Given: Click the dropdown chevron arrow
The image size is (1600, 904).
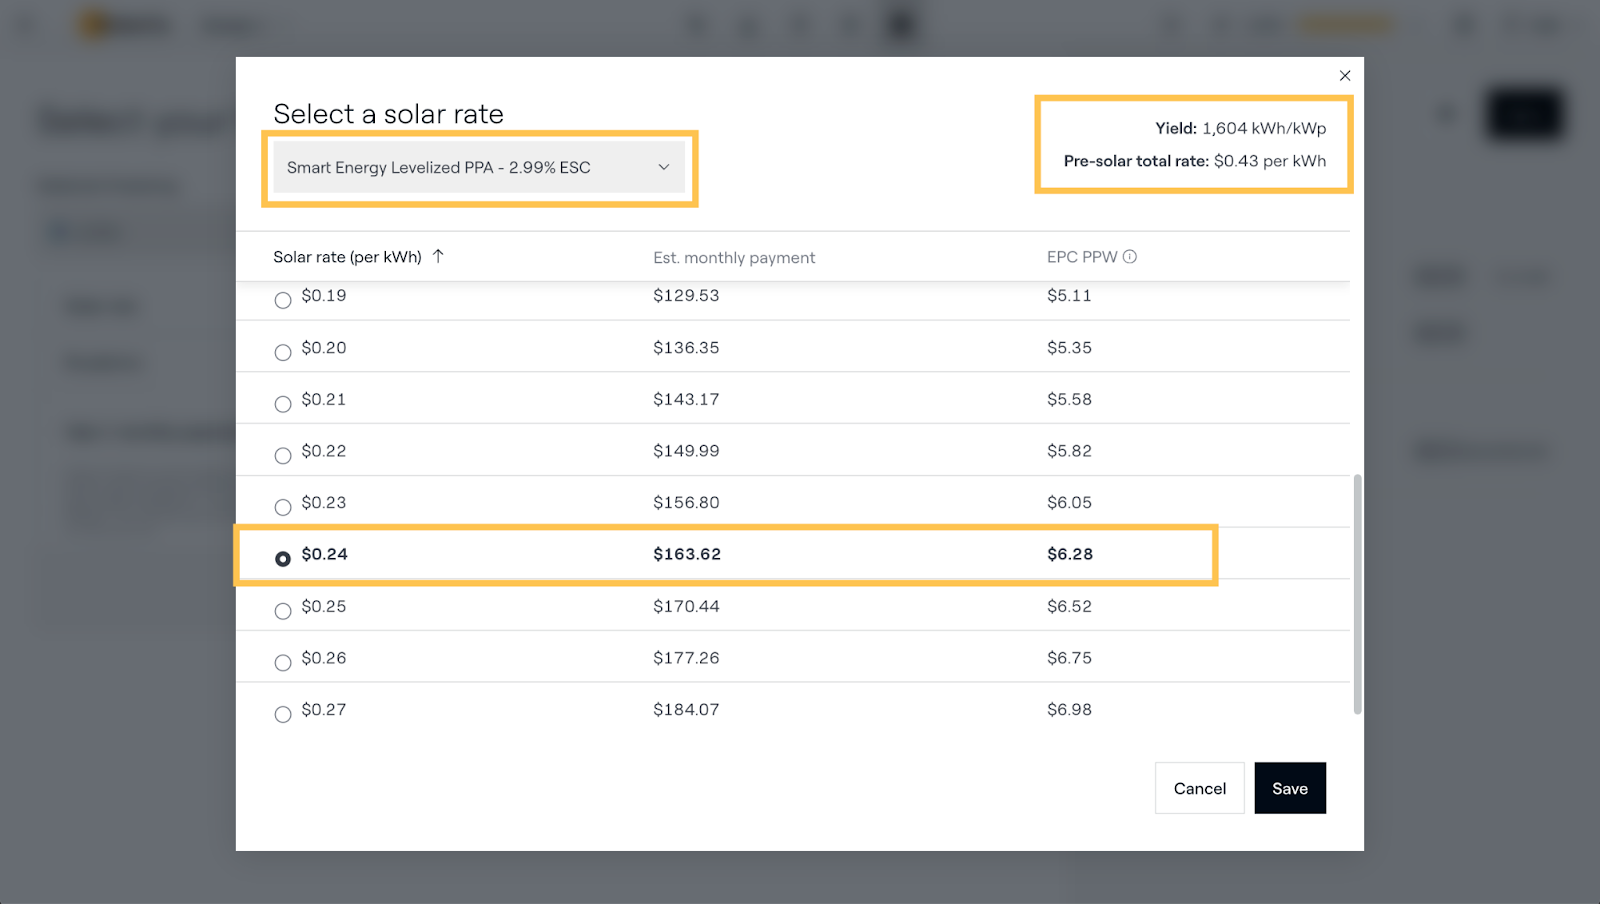Looking at the screenshot, I should 664,168.
